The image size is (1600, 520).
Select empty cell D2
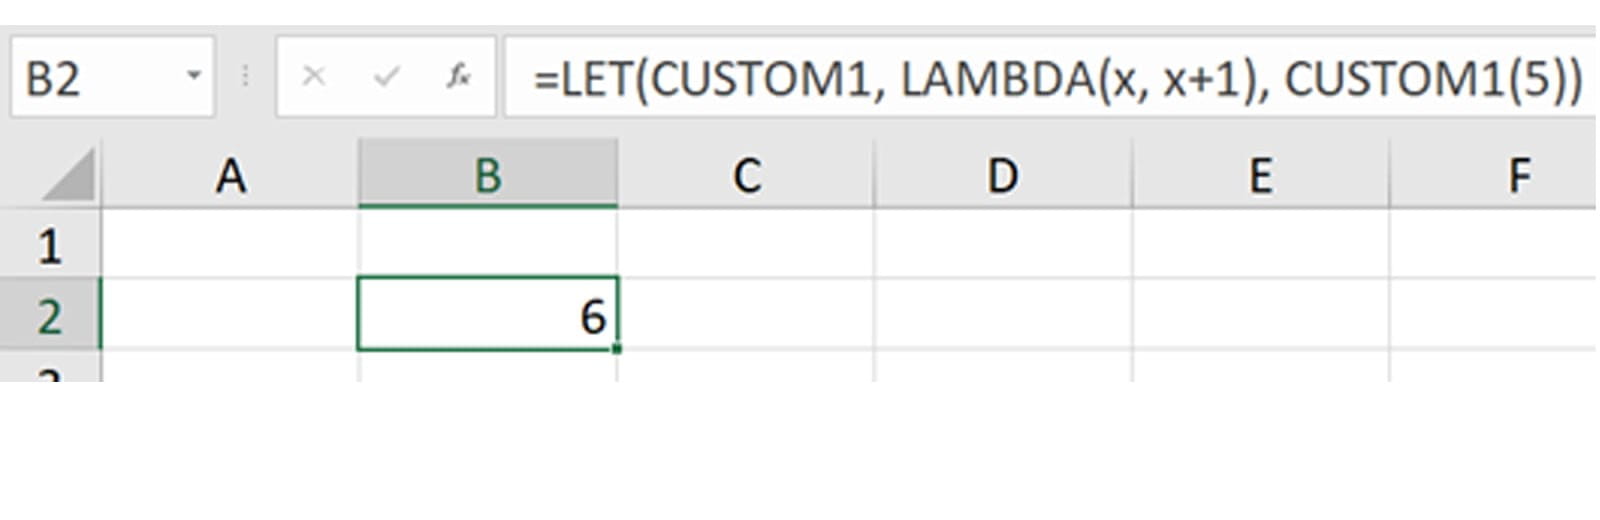[1002, 315]
